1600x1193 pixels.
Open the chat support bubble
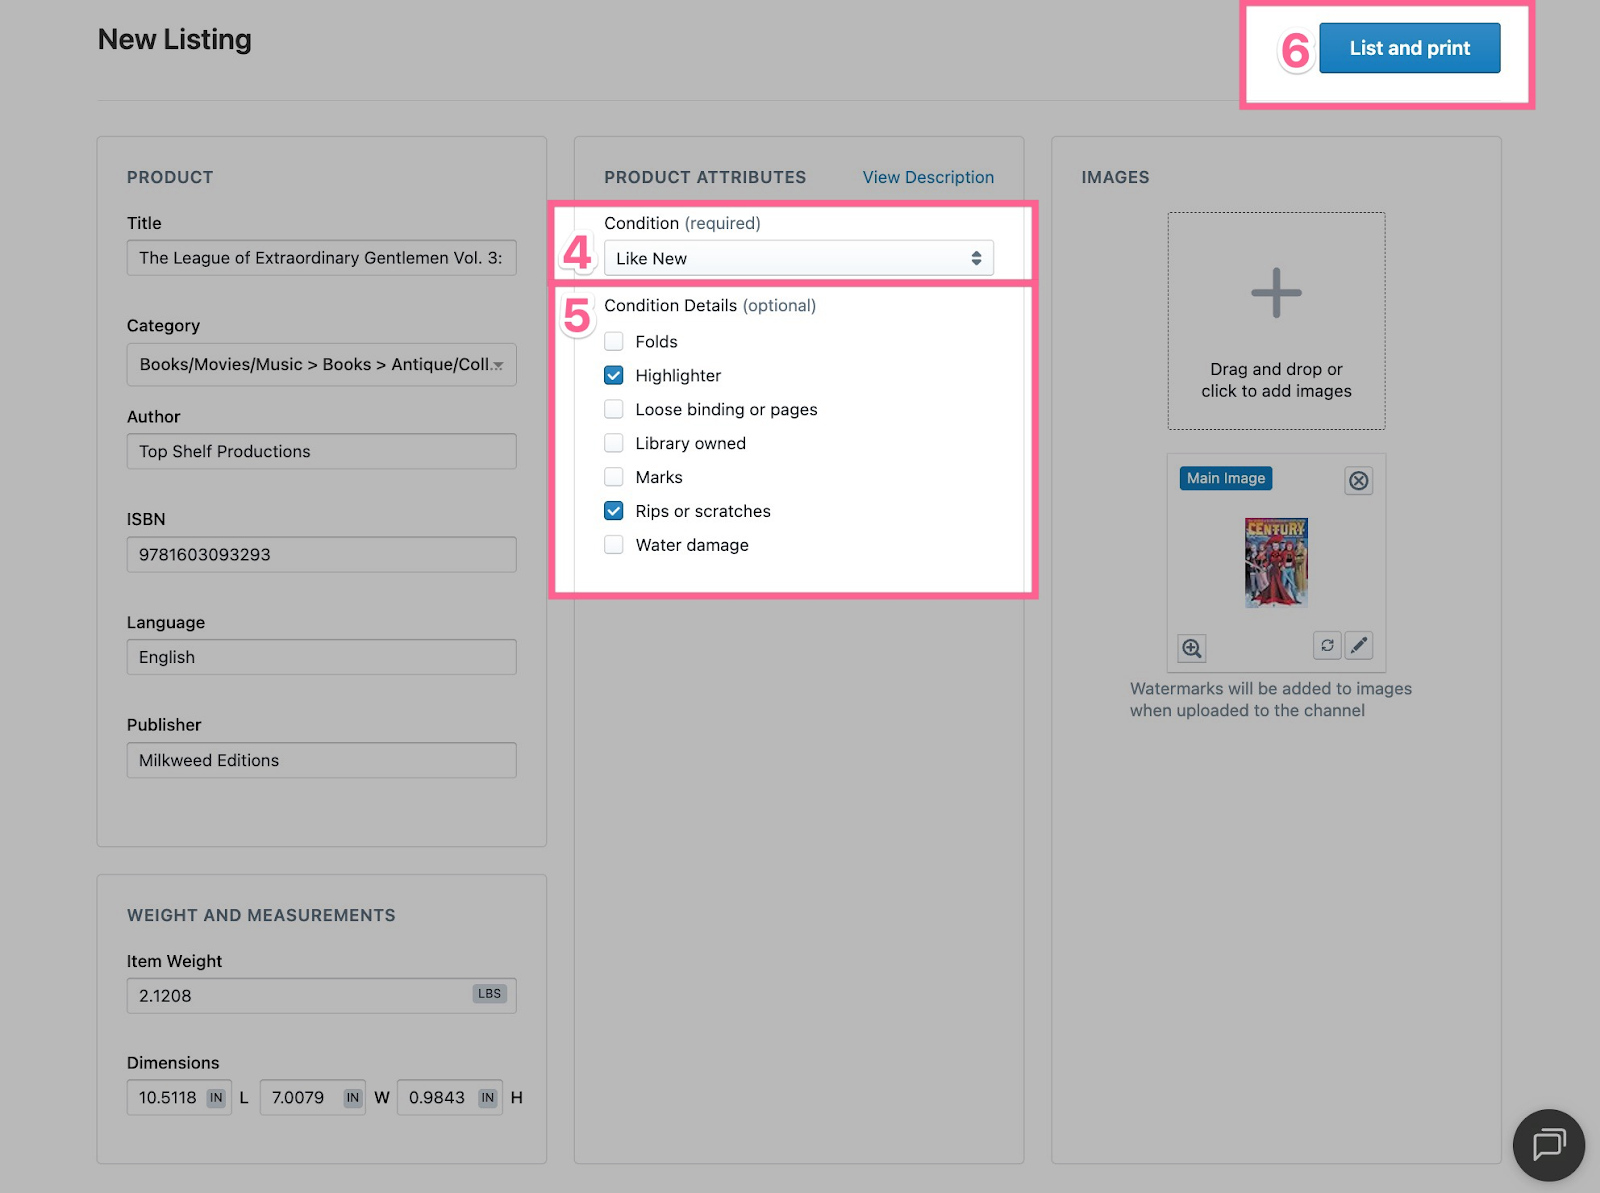coord(1548,1144)
